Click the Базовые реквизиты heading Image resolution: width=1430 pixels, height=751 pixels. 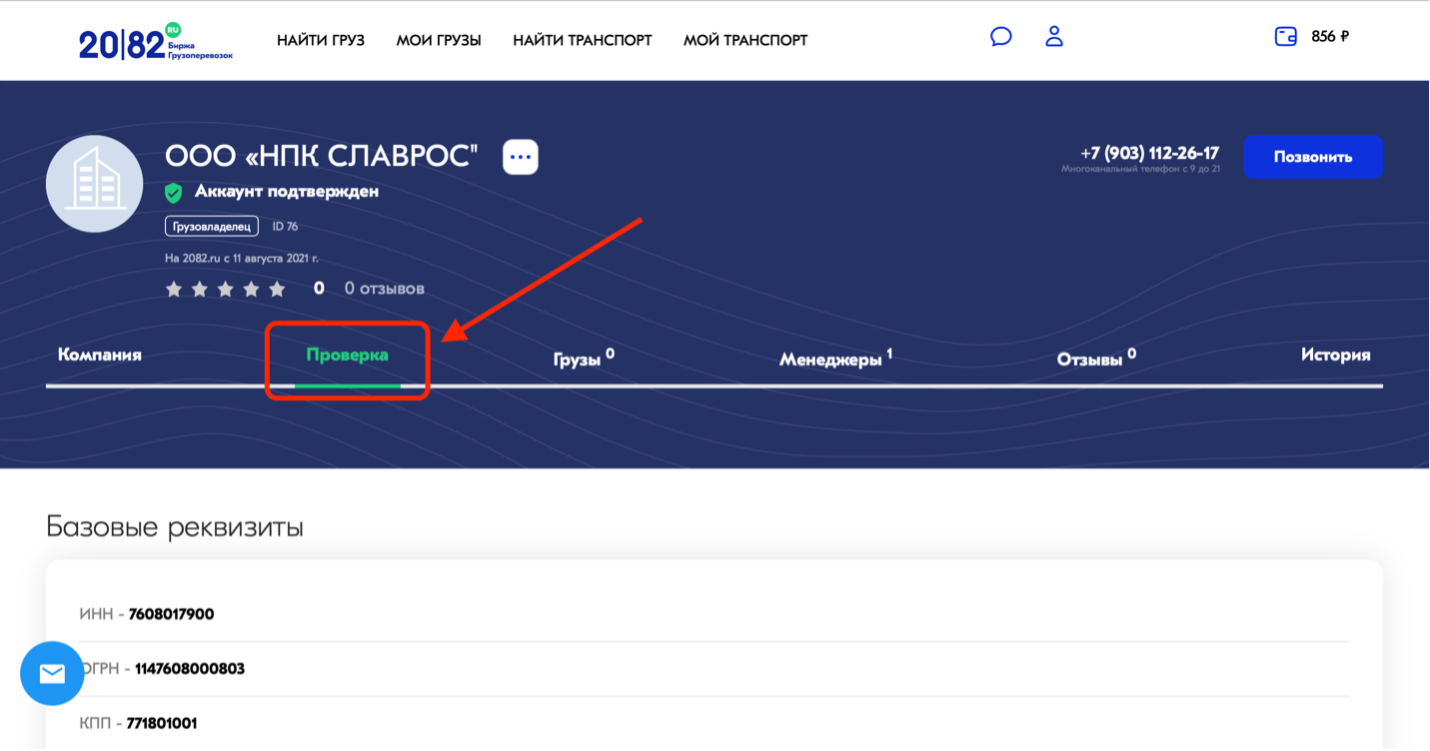click(x=175, y=527)
